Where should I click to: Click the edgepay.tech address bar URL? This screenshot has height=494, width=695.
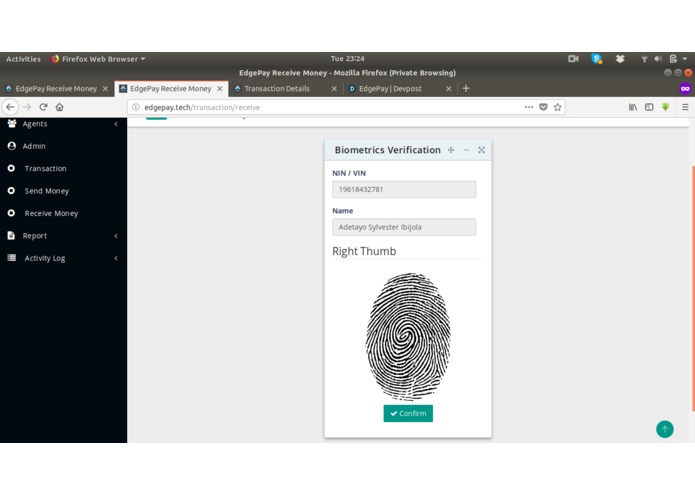pos(202,107)
